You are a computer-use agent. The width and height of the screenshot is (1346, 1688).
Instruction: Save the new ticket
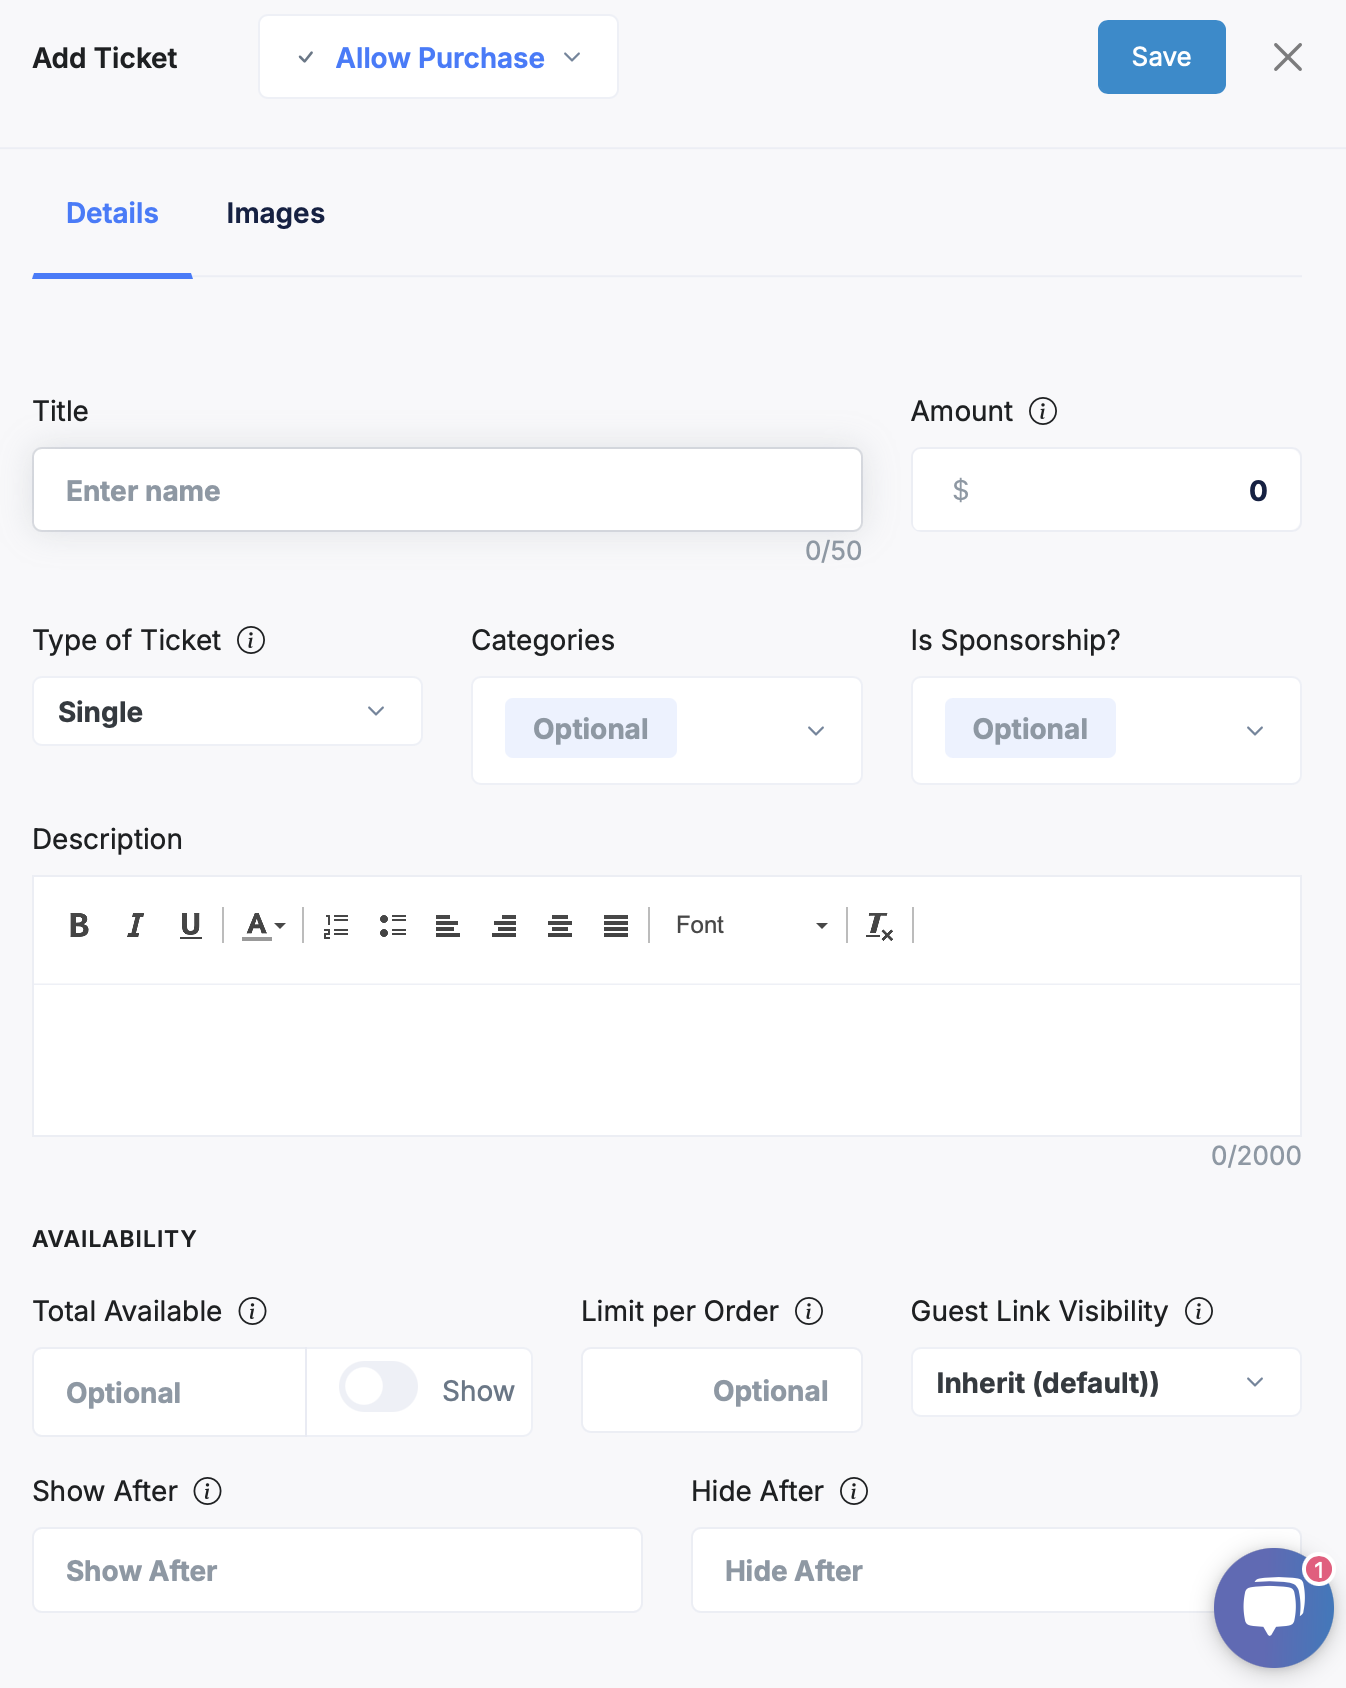(x=1161, y=57)
